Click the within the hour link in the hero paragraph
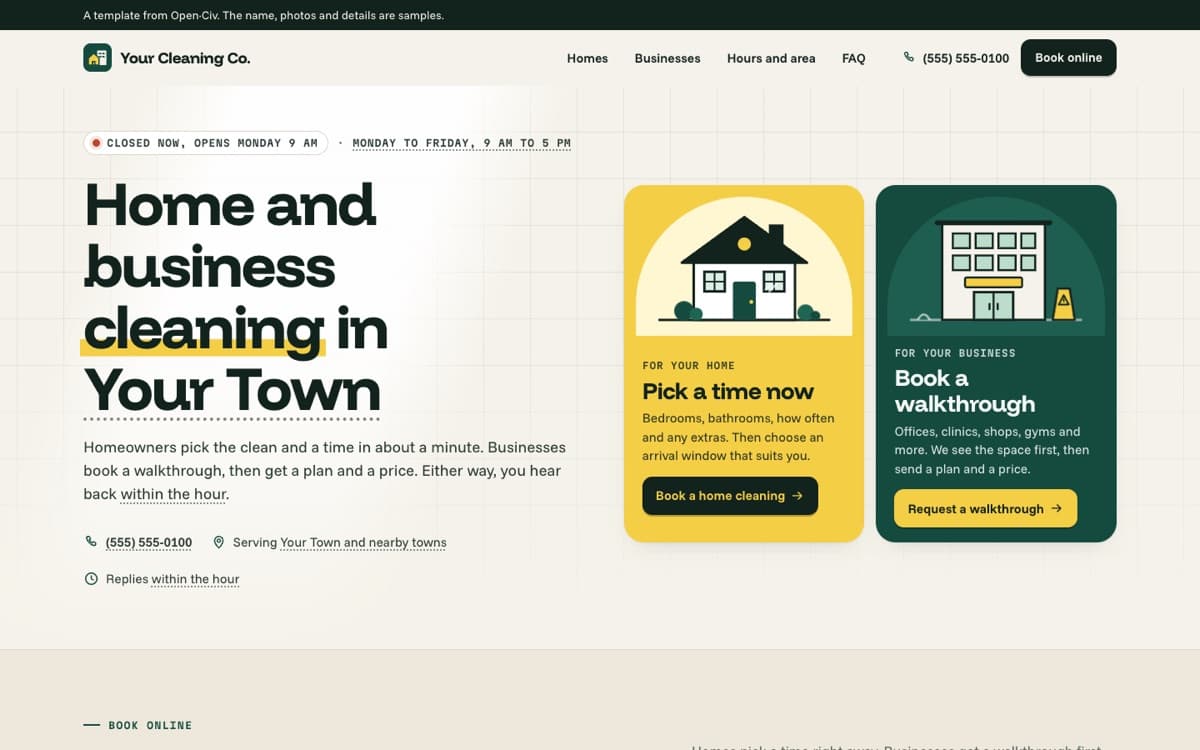This screenshot has height=750, width=1200. coord(172,495)
